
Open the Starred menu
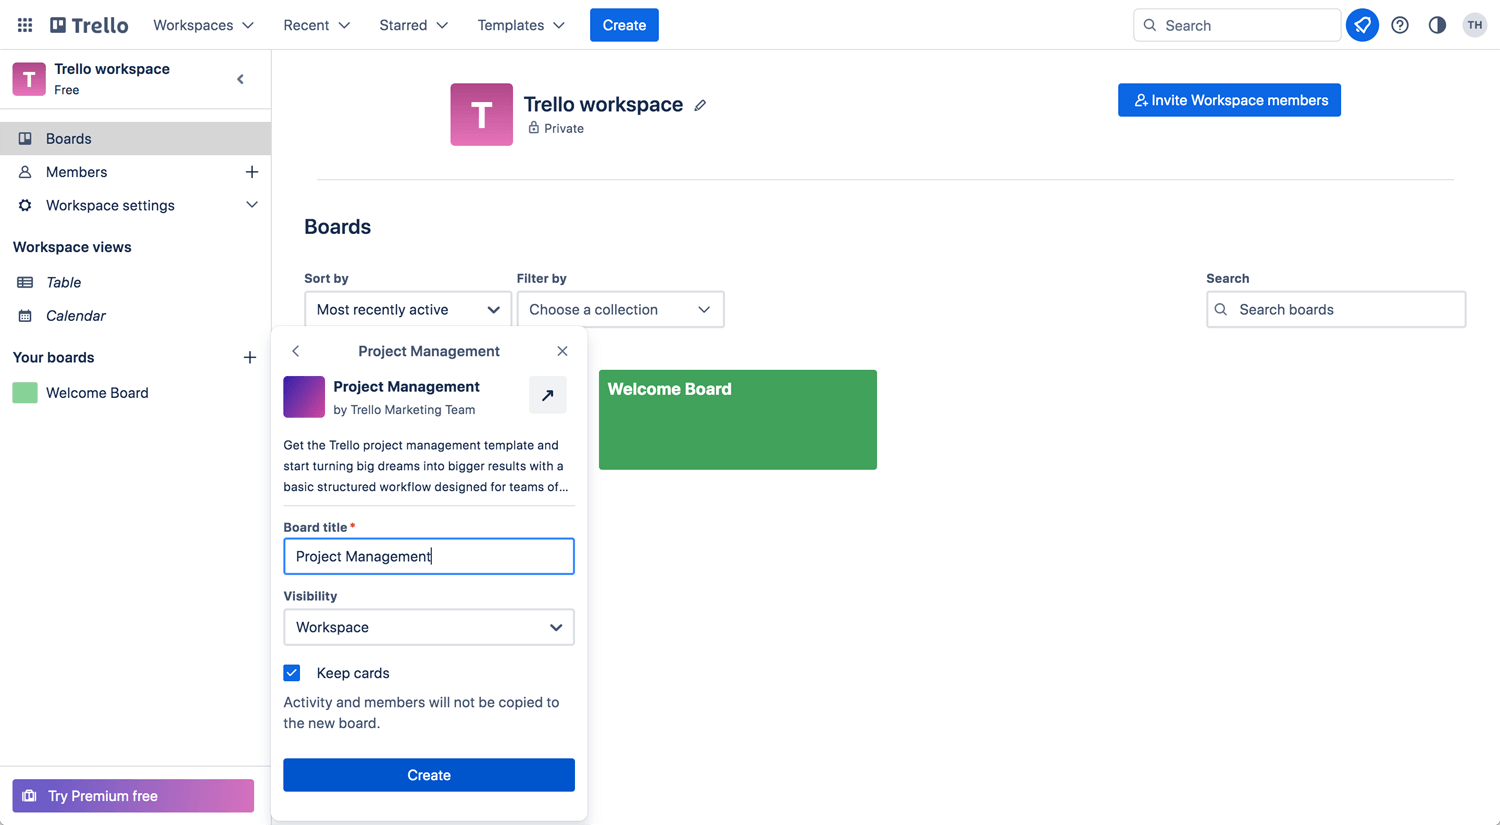tap(413, 25)
